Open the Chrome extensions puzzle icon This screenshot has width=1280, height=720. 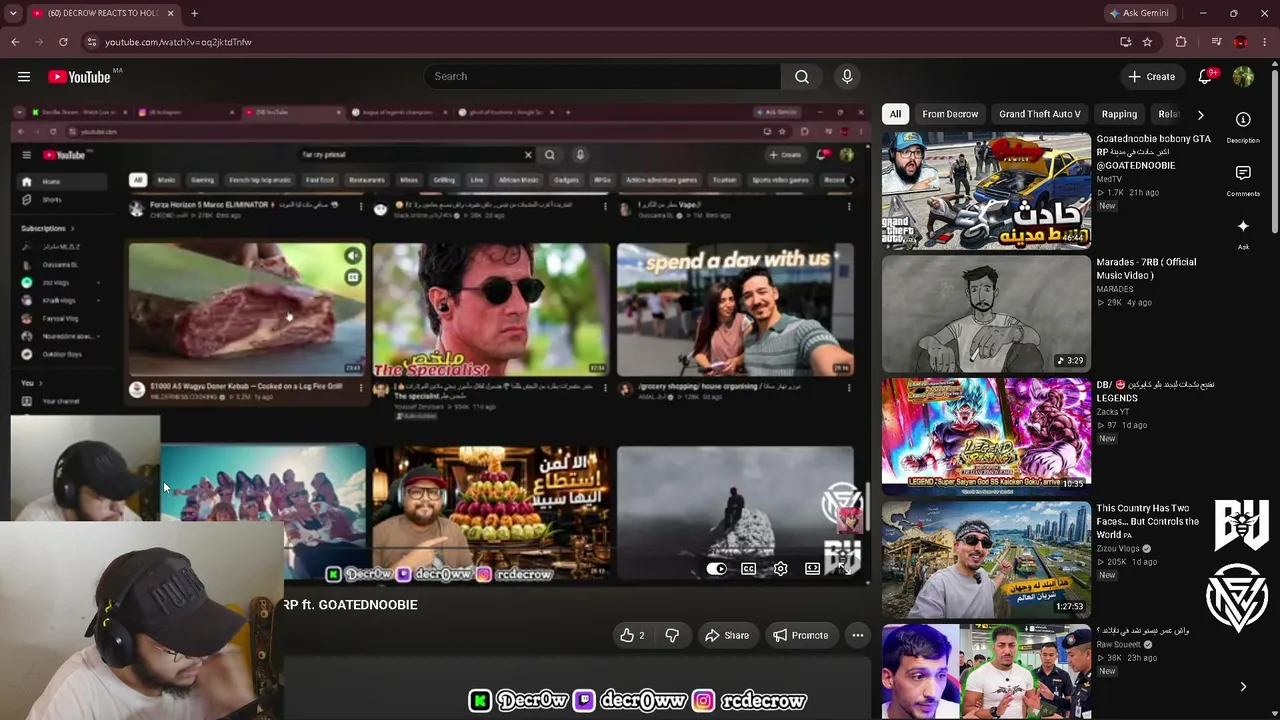point(1181,42)
